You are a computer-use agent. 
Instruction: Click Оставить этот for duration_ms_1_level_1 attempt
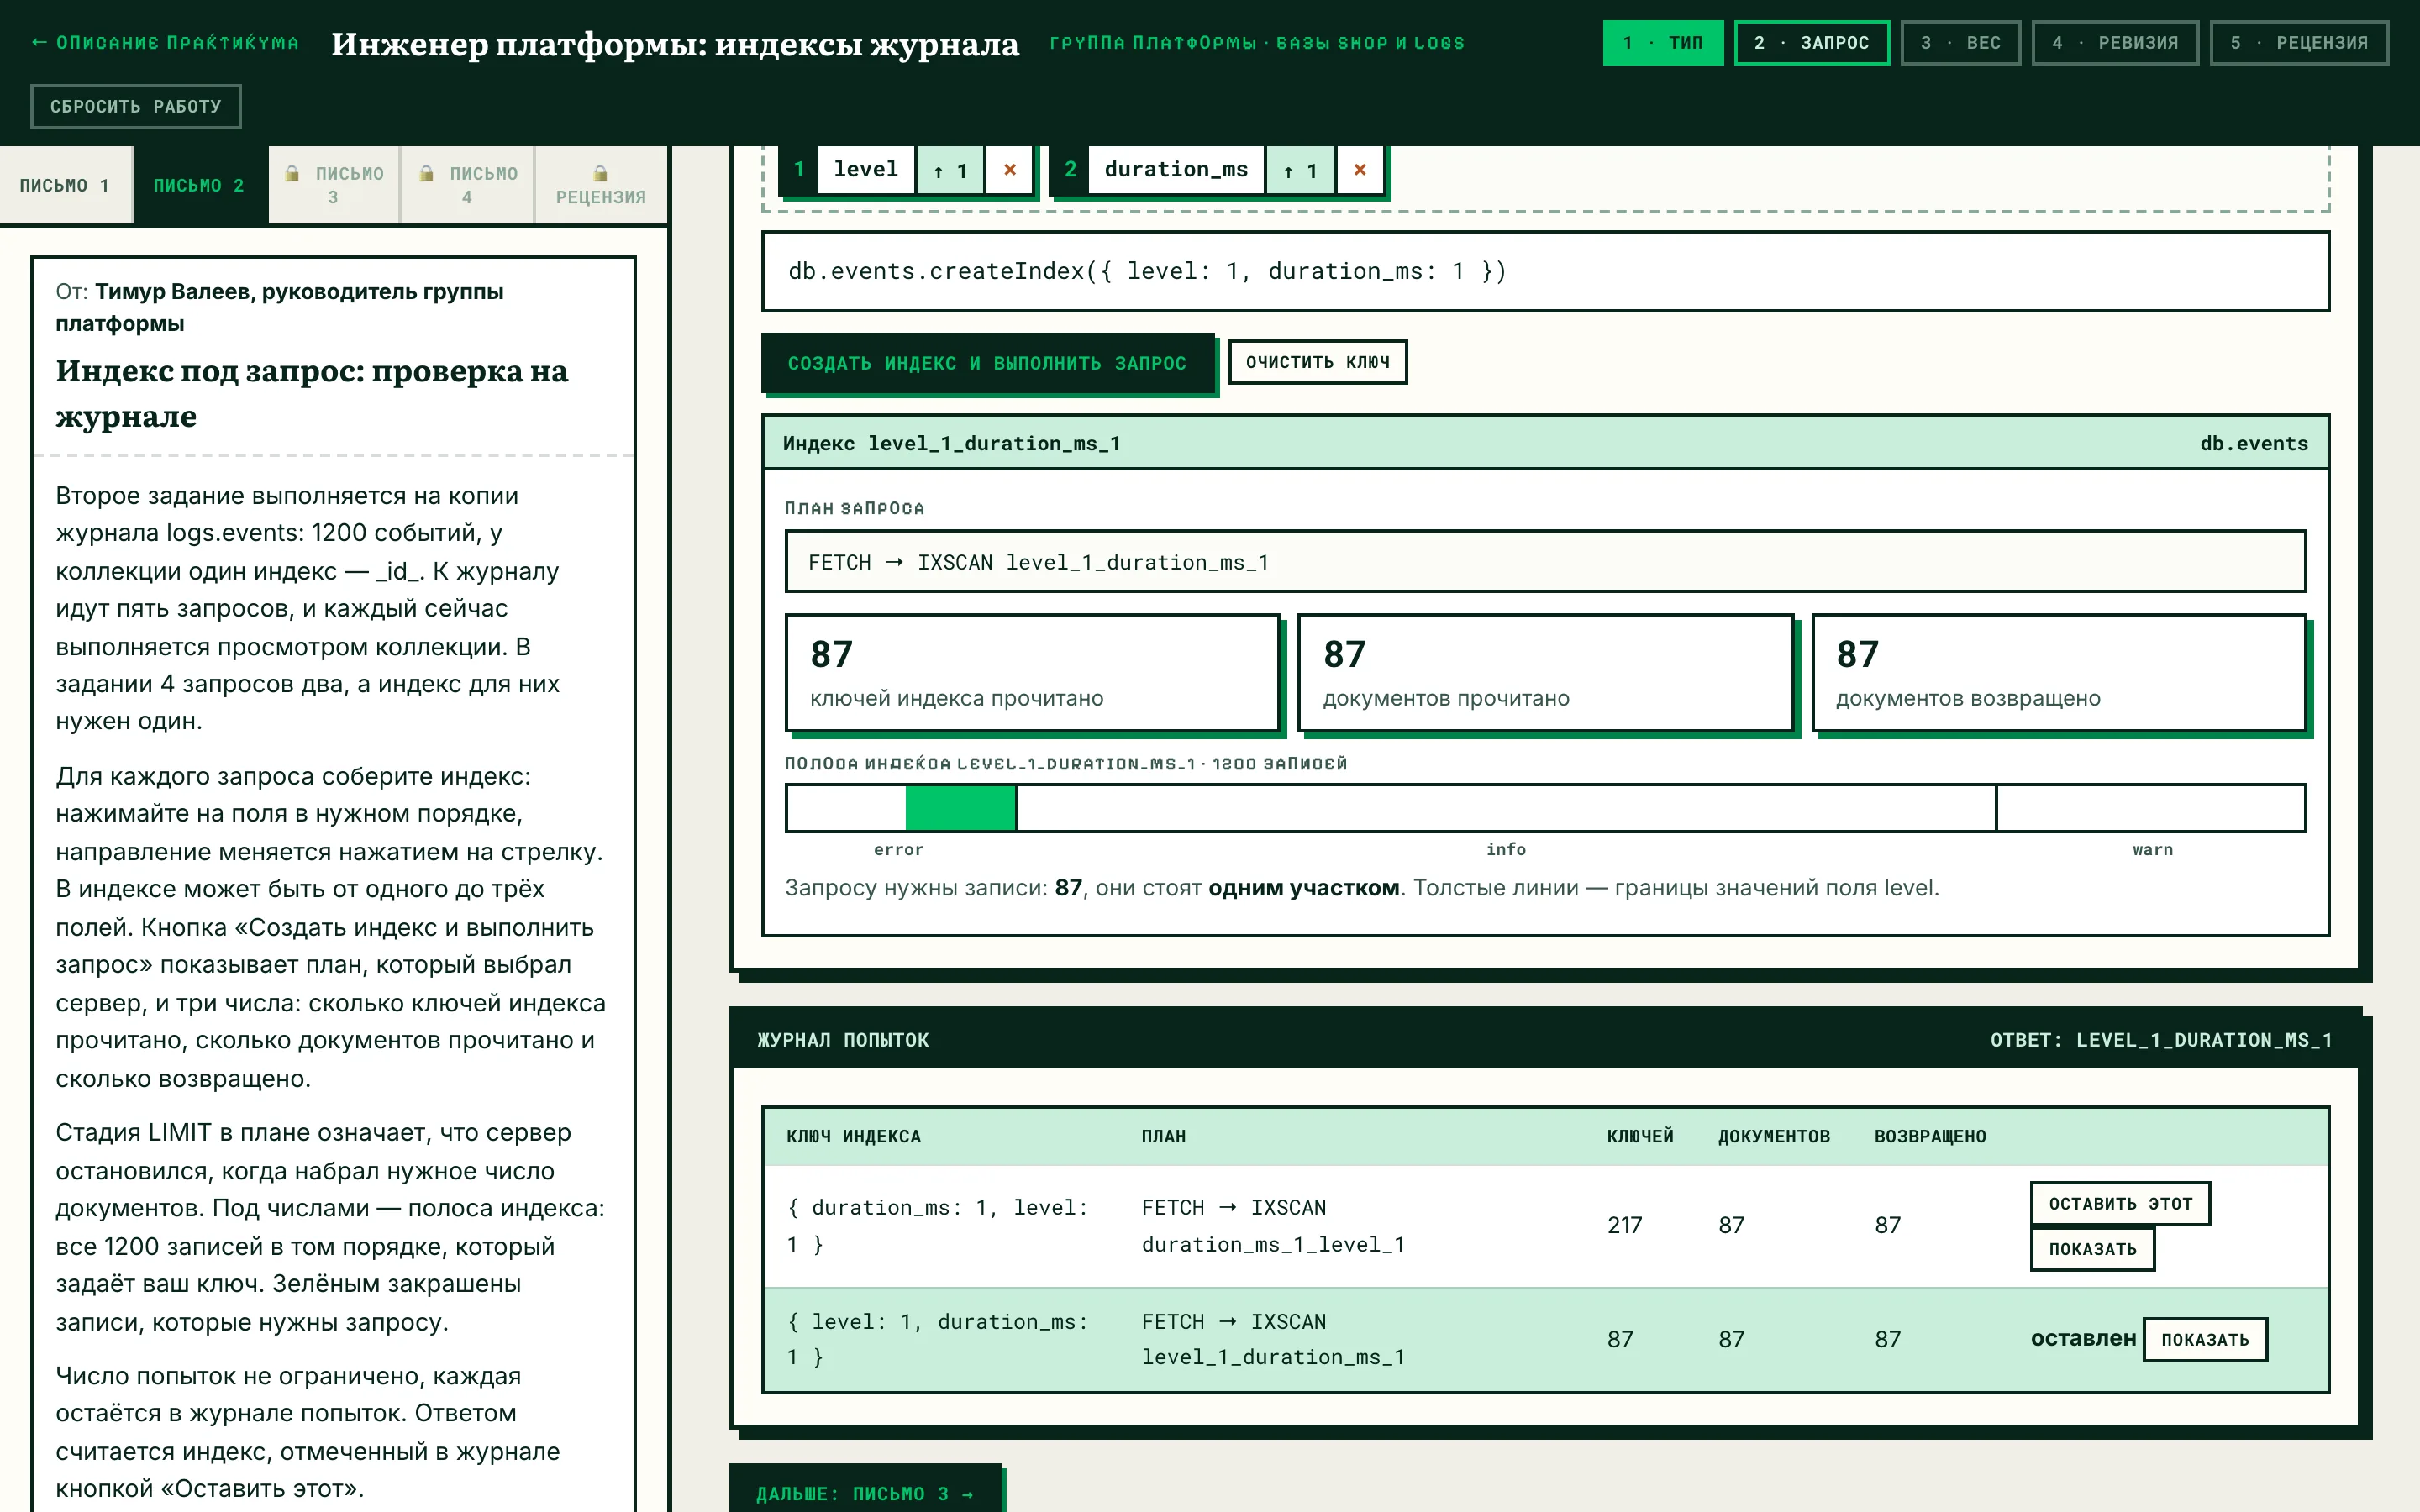pyautogui.click(x=2120, y=1203)
